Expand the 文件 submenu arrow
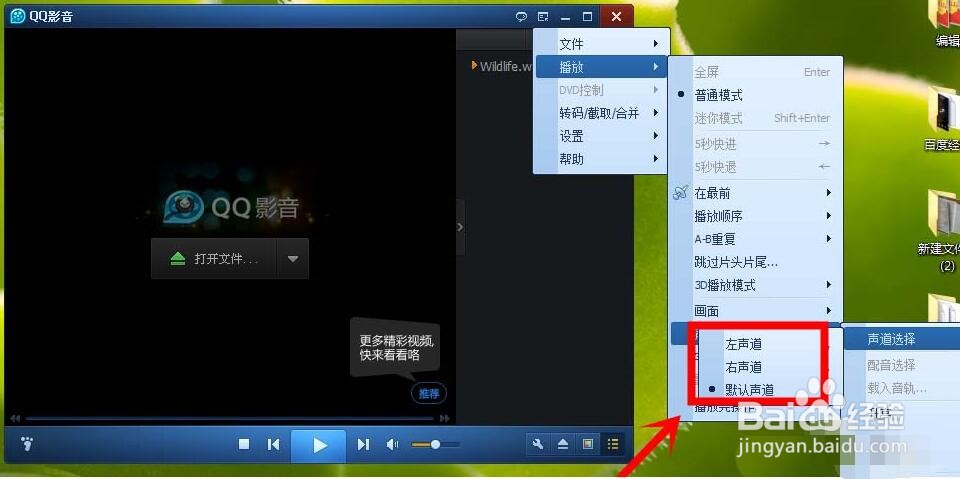Screen dimensions: 960x479 656,43
